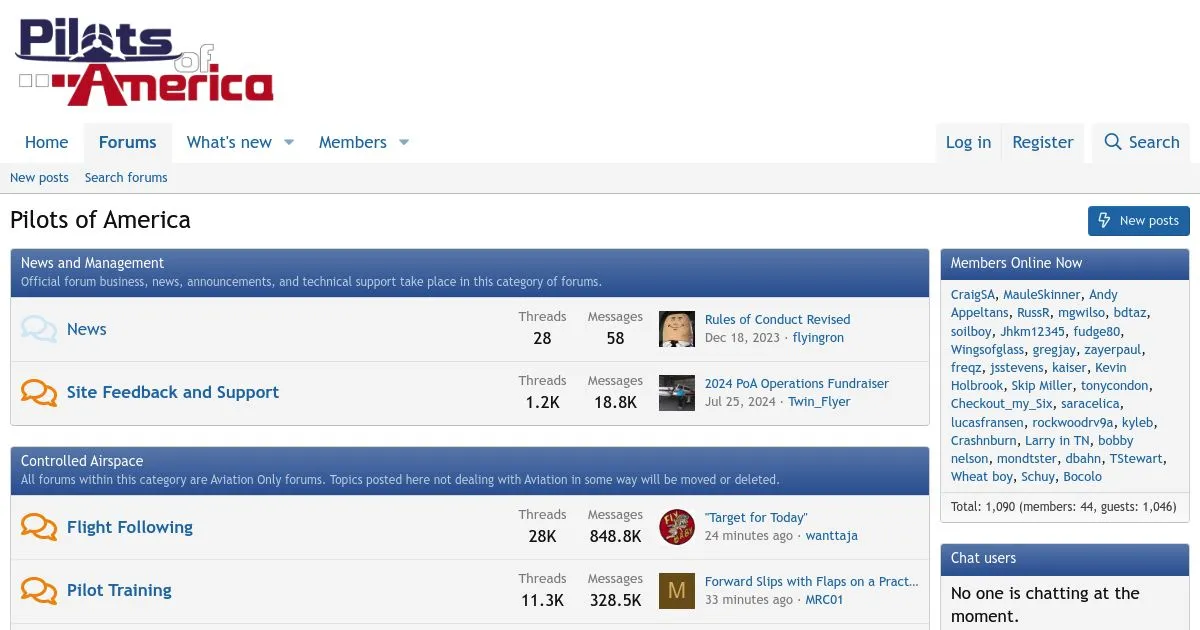Click the MRC01 letter M avatar
Image resolution: width=1200 pixels, height=630 pixels.
click(677, 591)
